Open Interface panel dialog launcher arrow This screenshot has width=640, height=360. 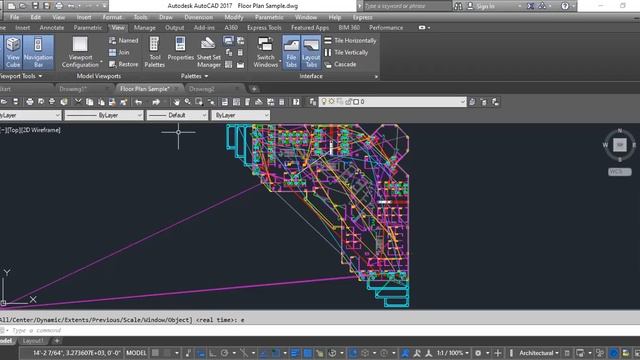coord(376,76)
